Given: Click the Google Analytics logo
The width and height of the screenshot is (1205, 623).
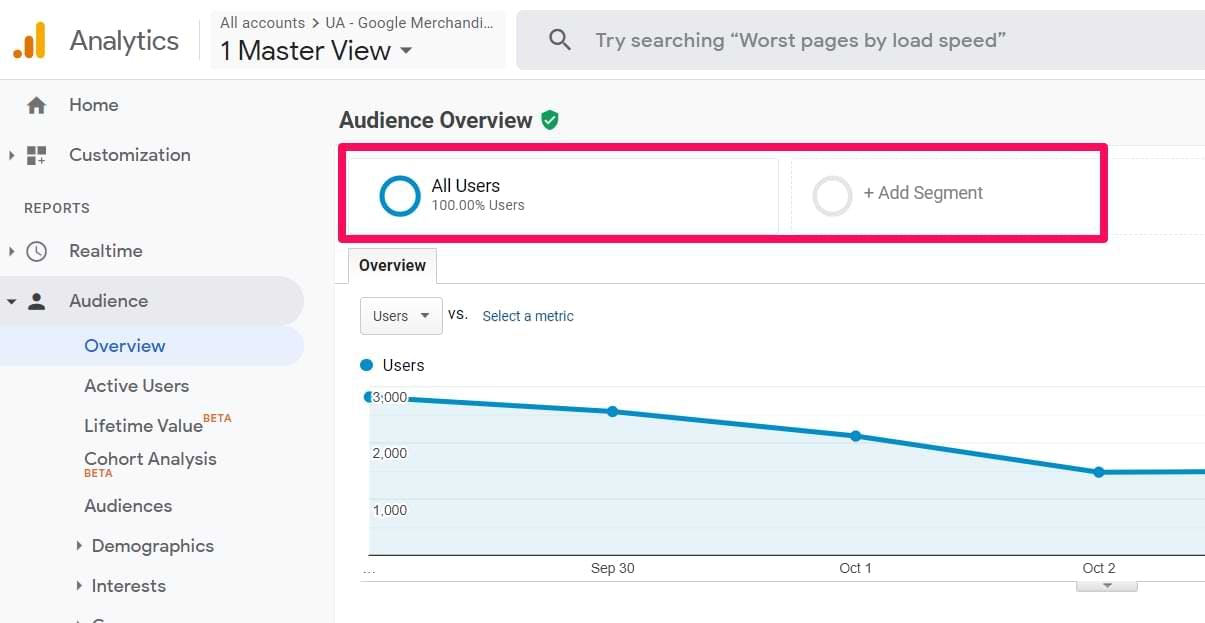Looking at the screenshot, I should [30, 38].
